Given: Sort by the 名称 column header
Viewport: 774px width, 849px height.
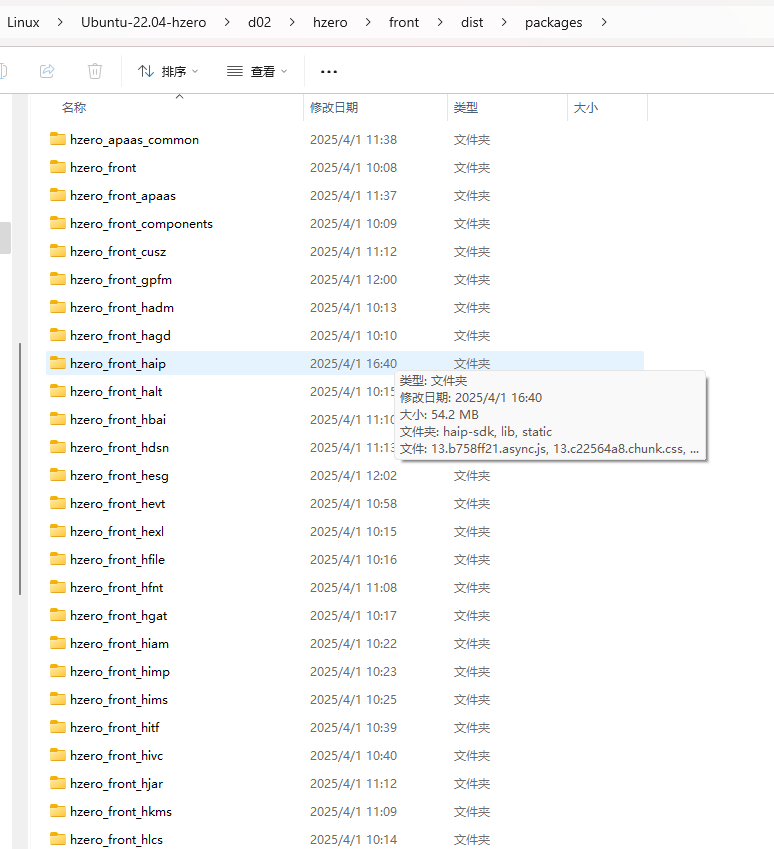Looking at the screenshot, I should coord(74,108).
